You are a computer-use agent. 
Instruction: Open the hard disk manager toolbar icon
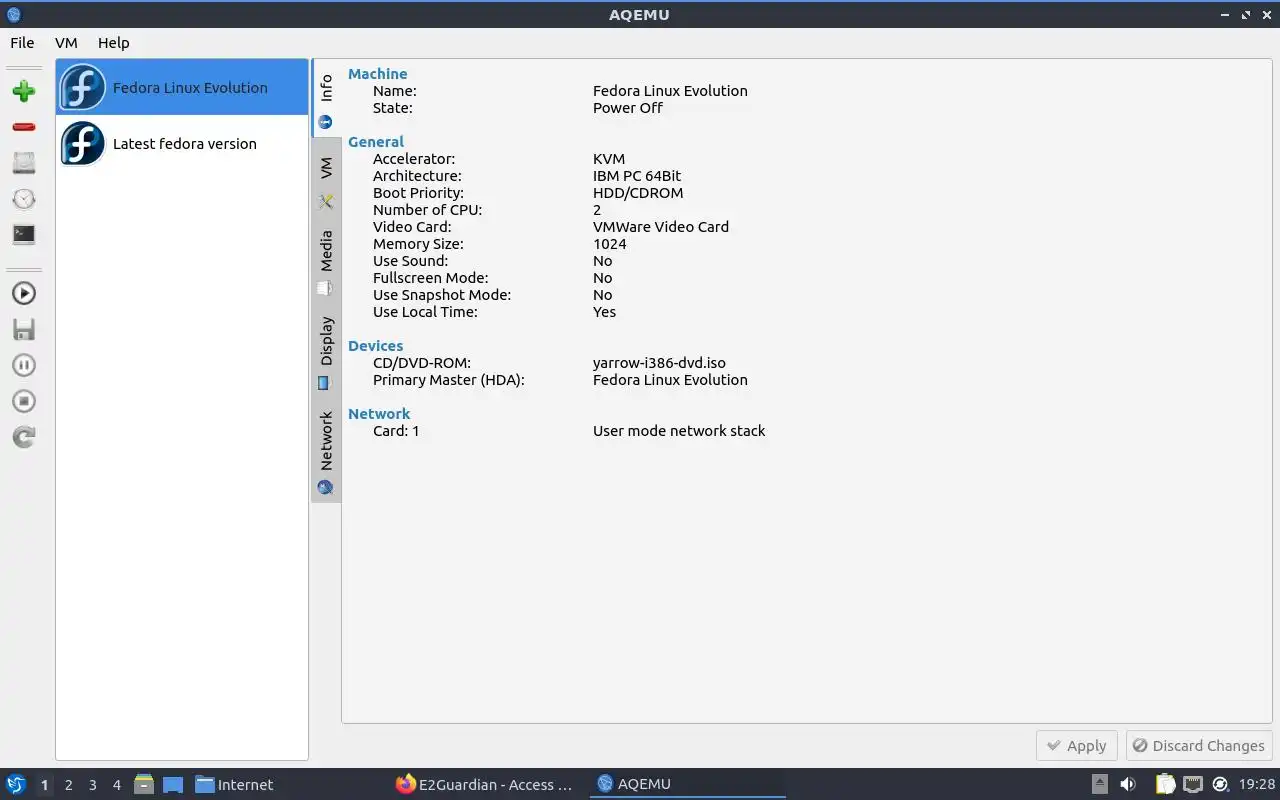pyautogui.click(x=24, y=163)
